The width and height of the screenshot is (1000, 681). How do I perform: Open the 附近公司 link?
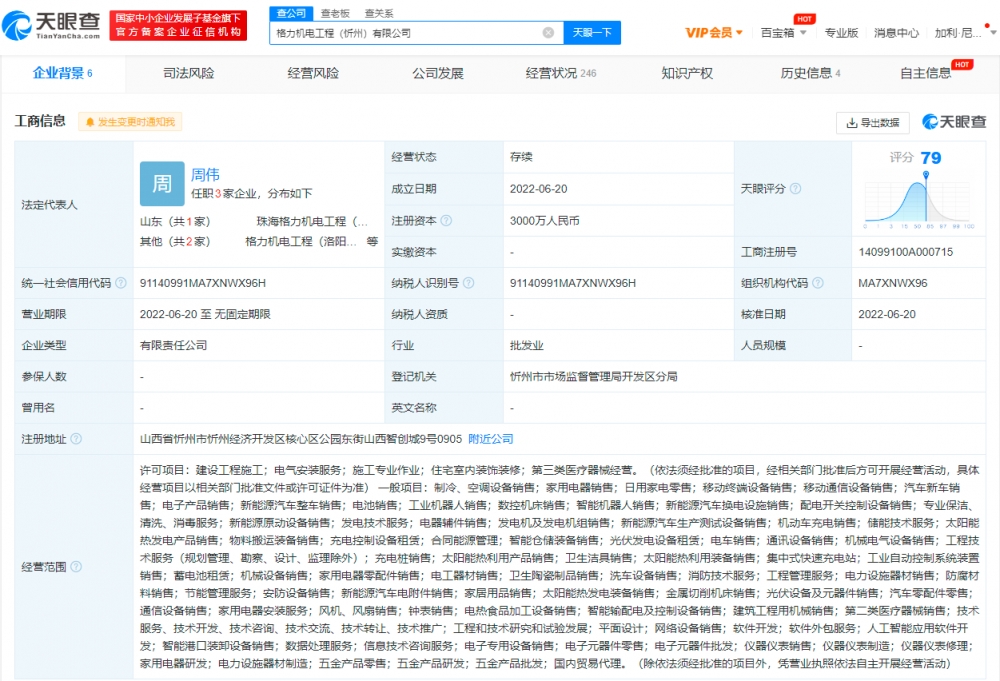pos(491,439)
